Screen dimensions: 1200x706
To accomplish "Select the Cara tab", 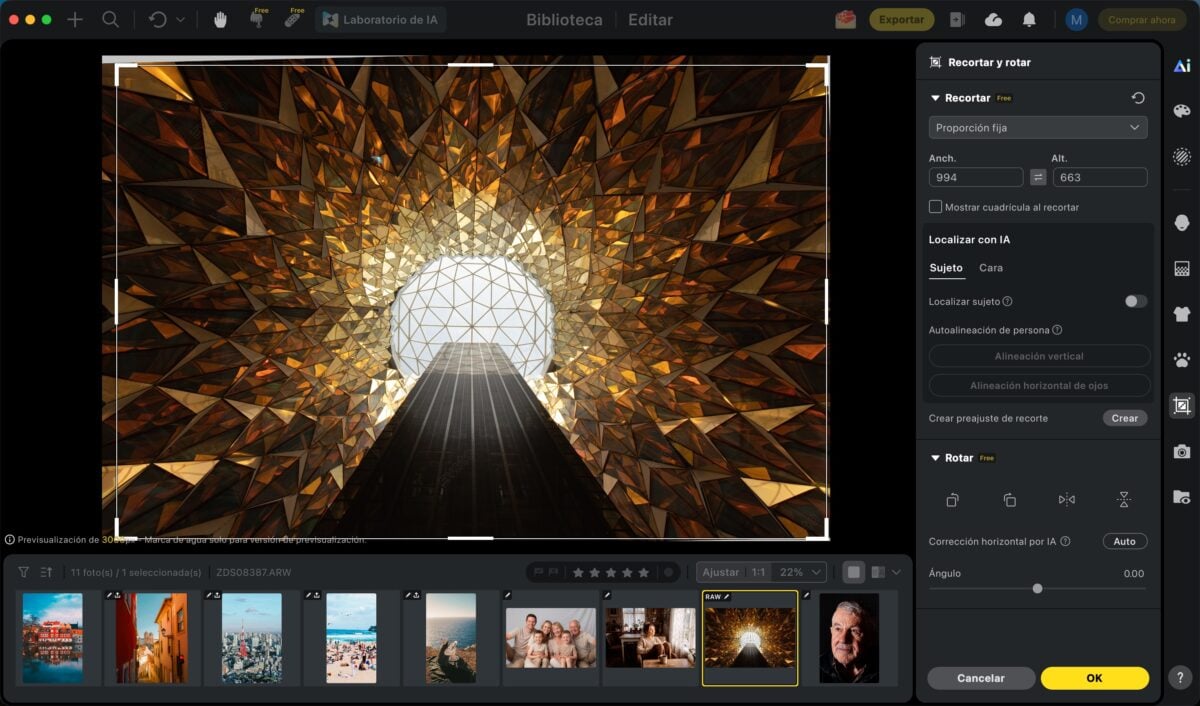I will pyautogui.click(x=991, y=268).
